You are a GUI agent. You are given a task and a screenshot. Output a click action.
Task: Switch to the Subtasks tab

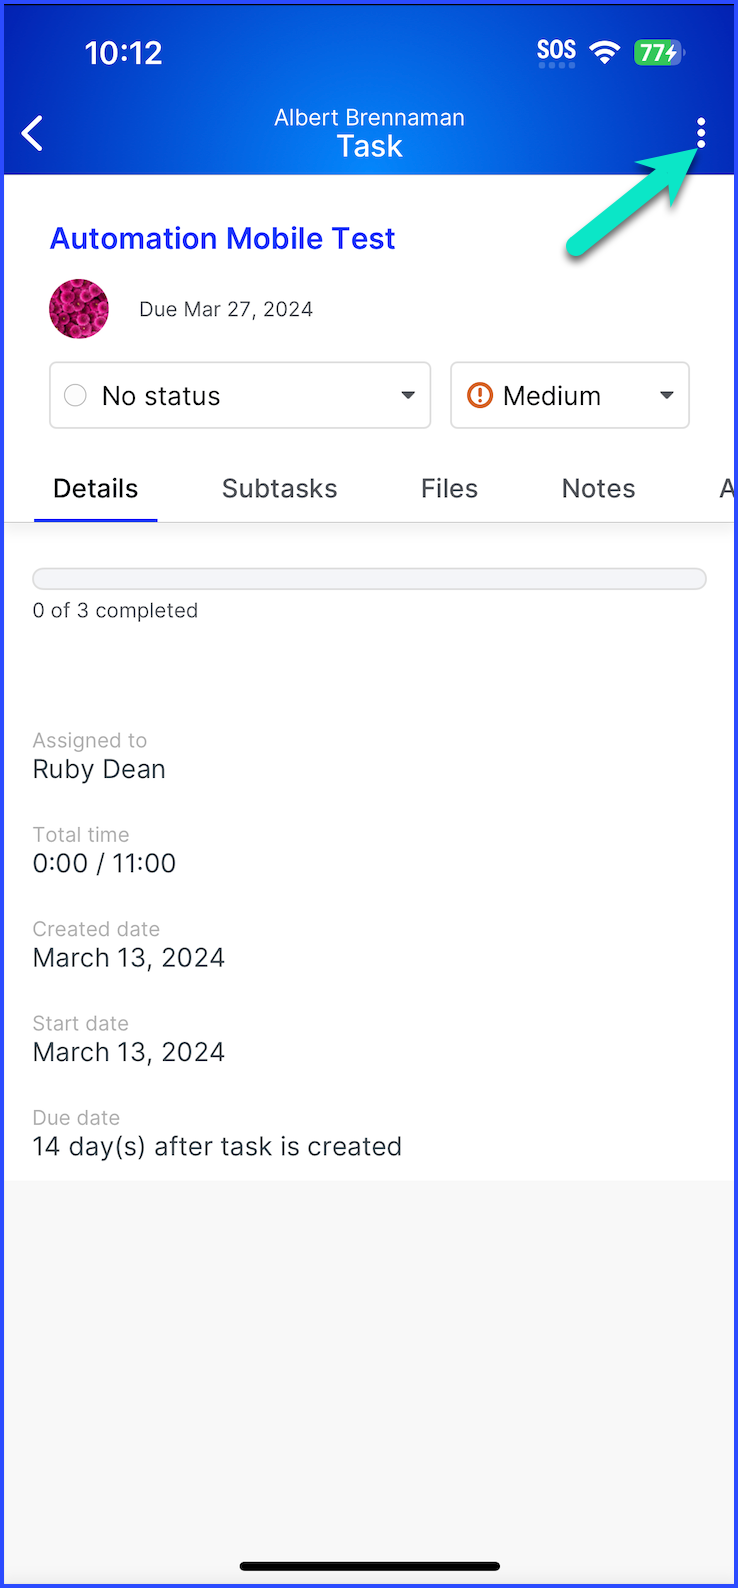coord(279,489)
